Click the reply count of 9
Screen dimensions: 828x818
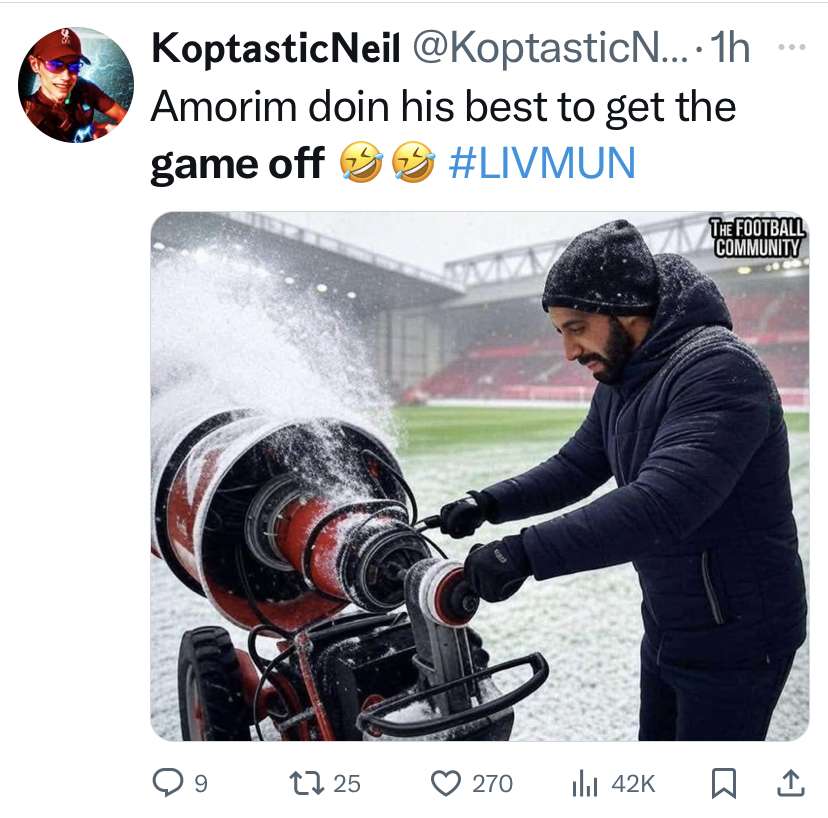(x=200, y=784)
